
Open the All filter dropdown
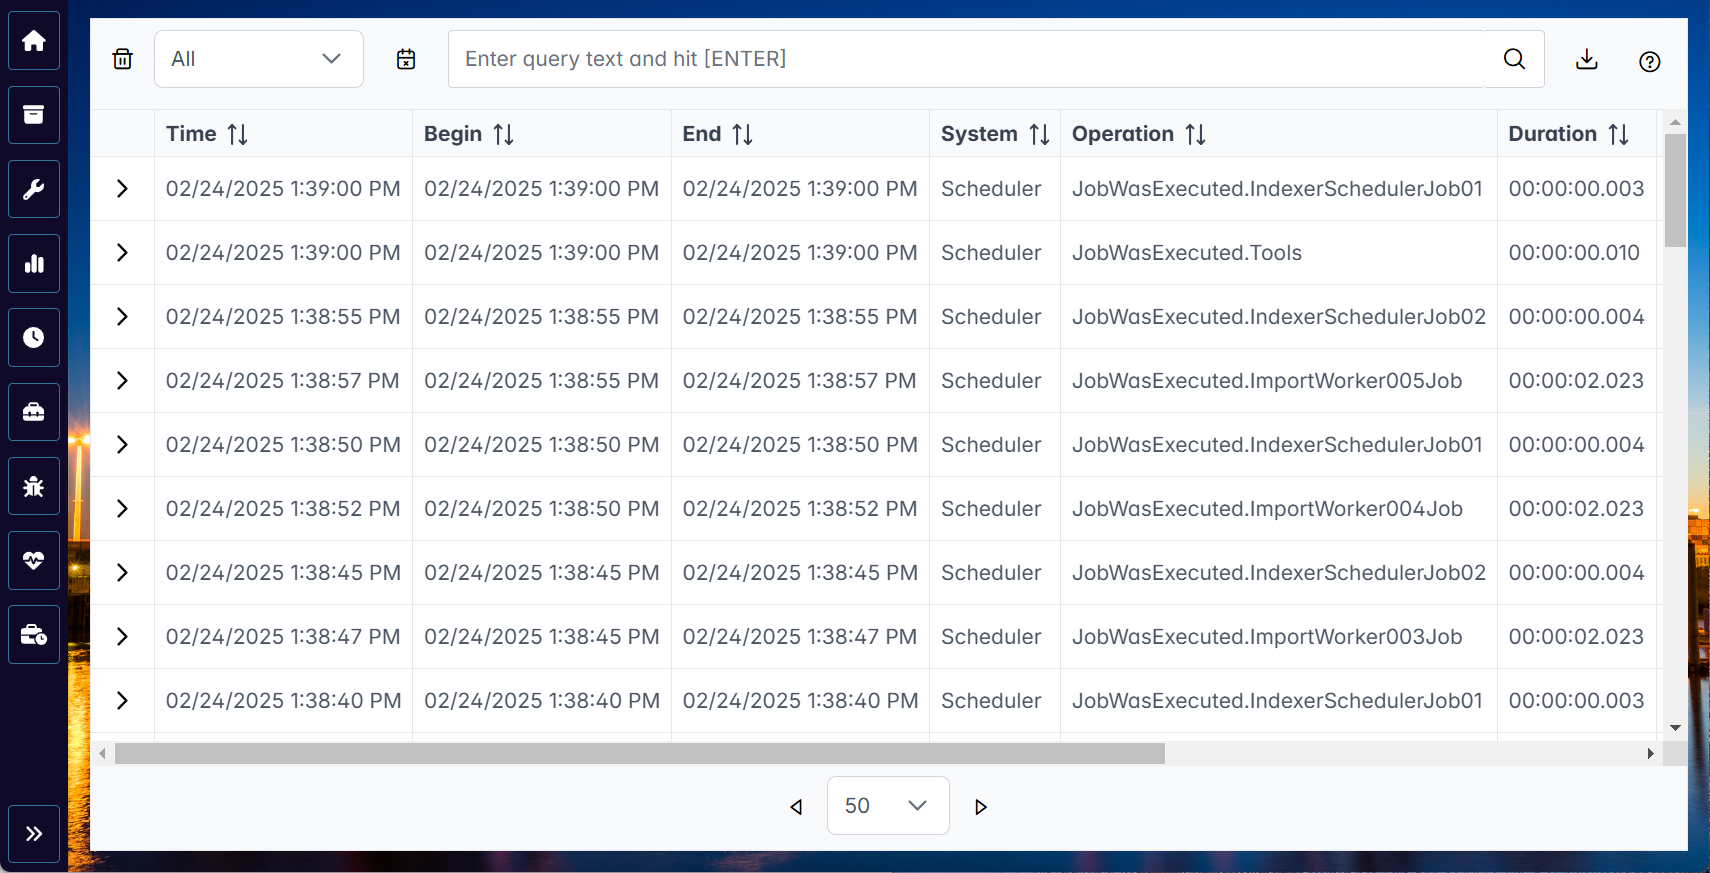click(258, 59)
